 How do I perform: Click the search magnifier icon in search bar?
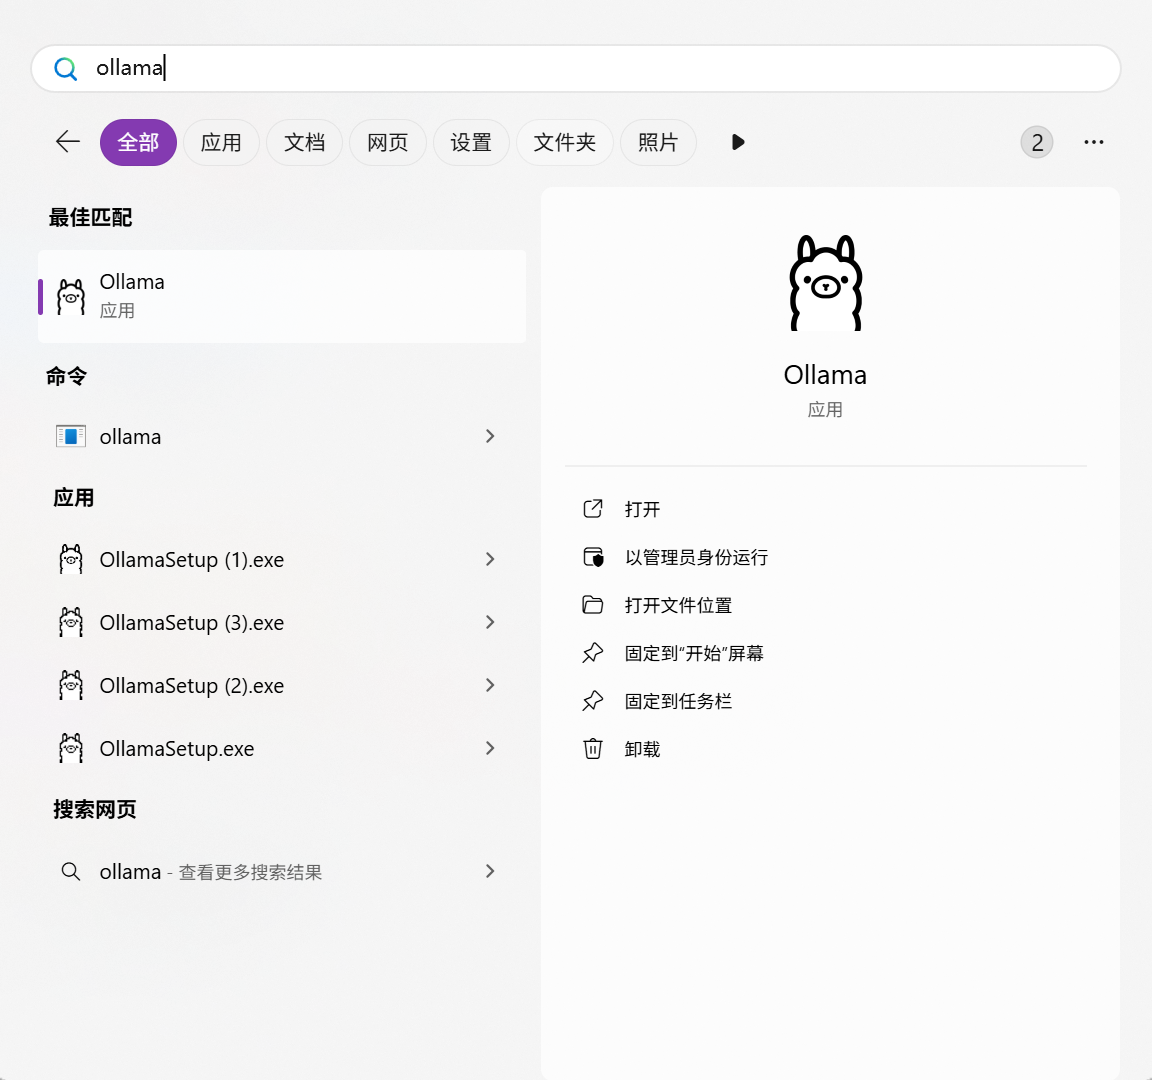tap(64, 68)
